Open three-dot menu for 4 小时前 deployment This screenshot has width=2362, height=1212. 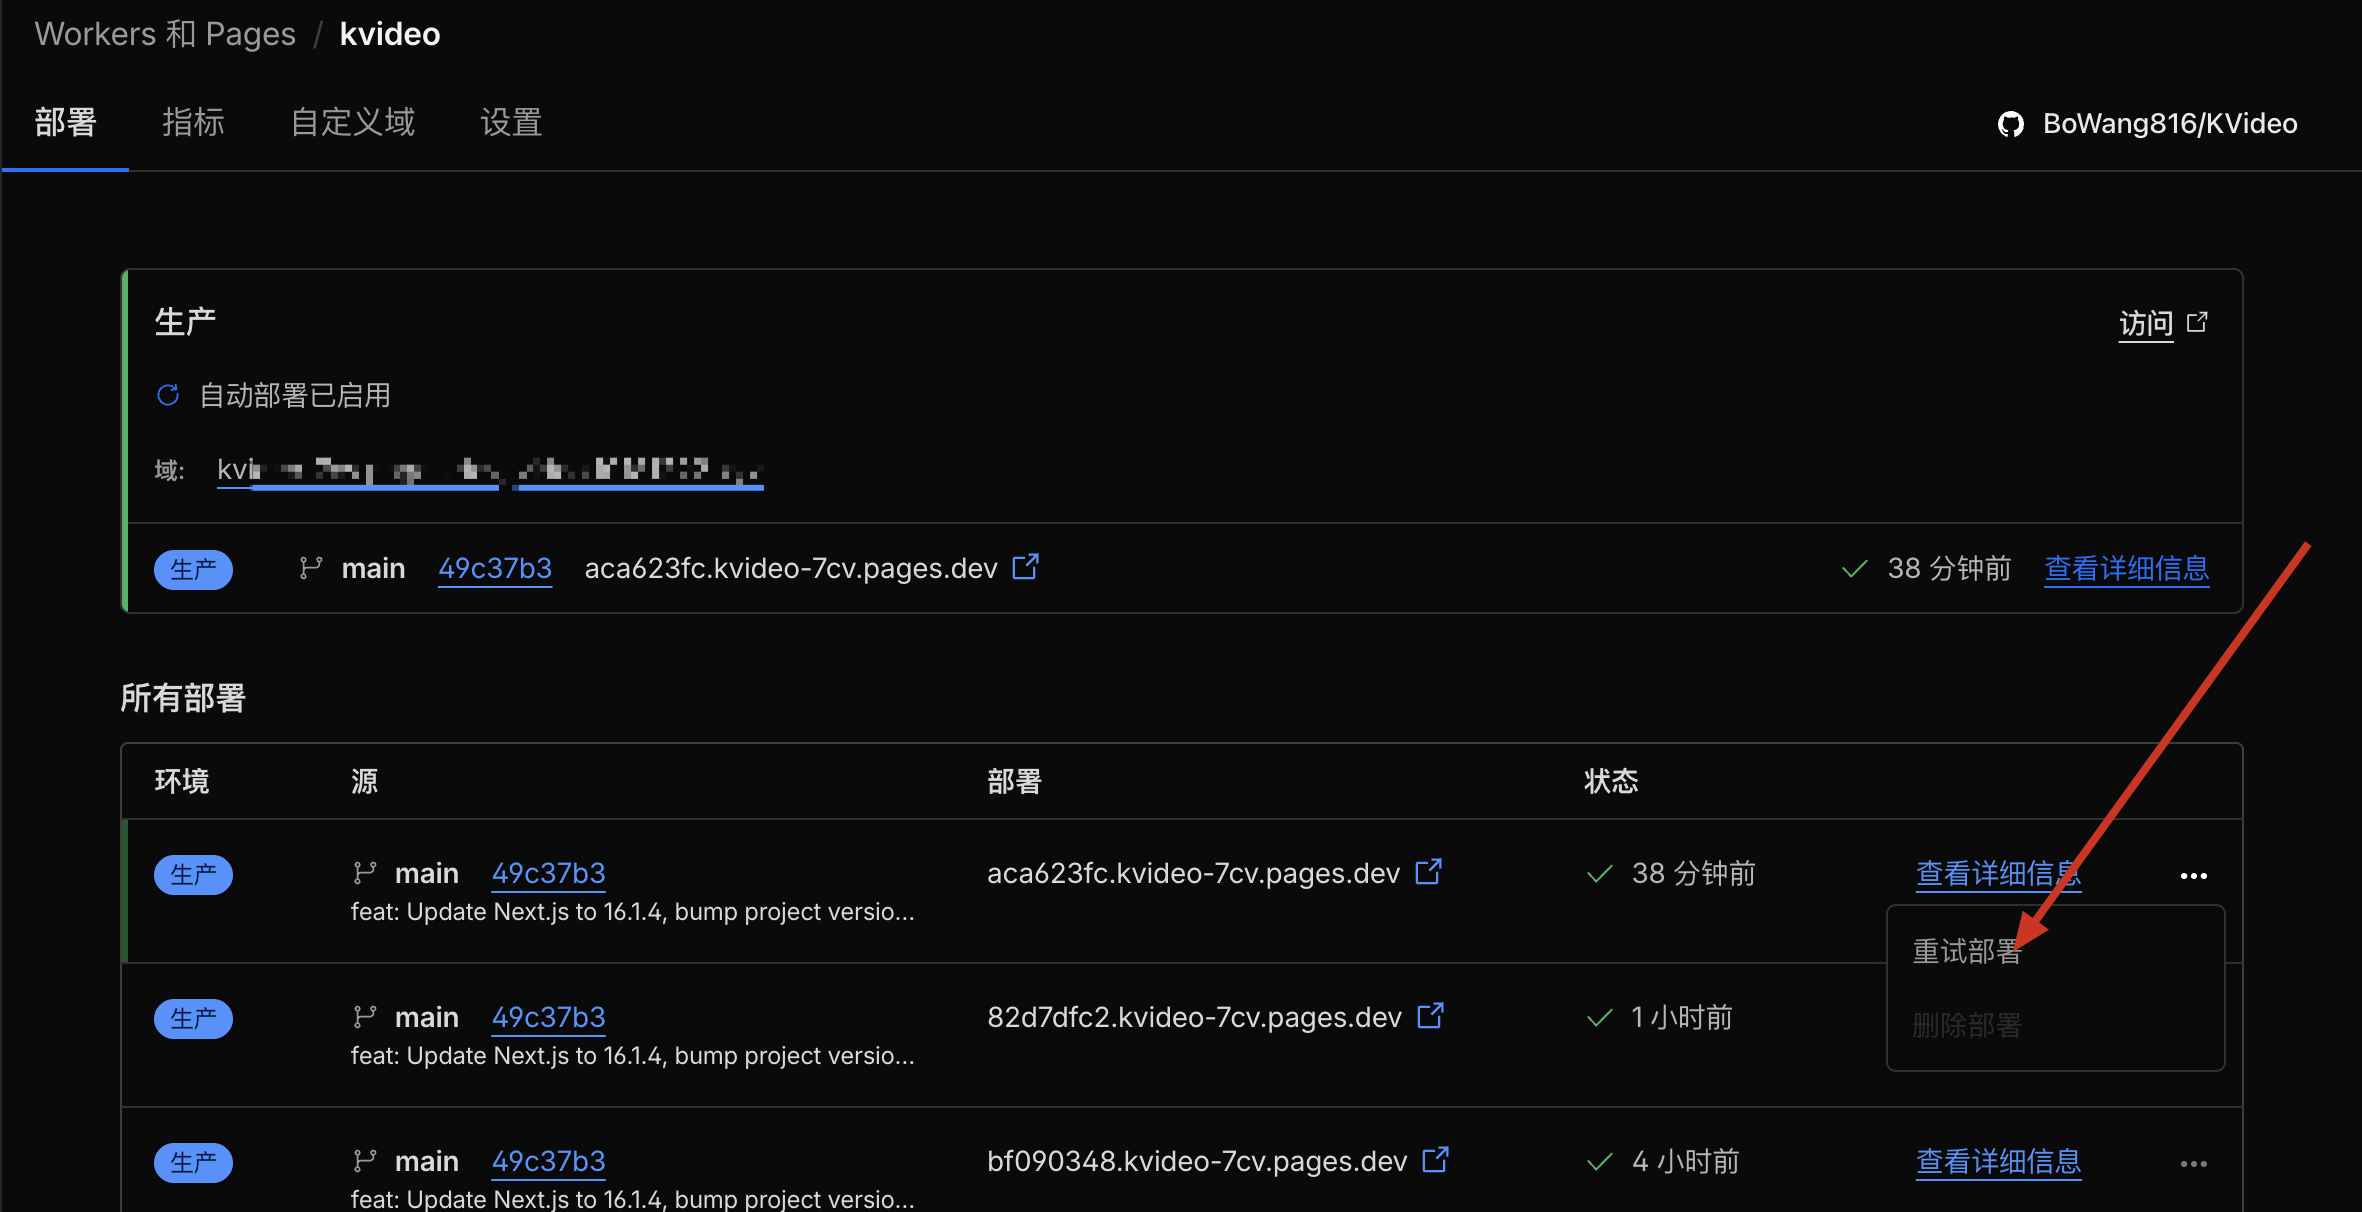point(2193,1164)
